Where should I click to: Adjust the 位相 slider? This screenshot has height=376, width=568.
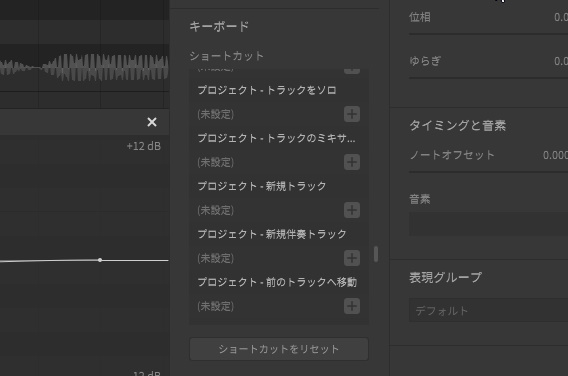tap(488, 34)
